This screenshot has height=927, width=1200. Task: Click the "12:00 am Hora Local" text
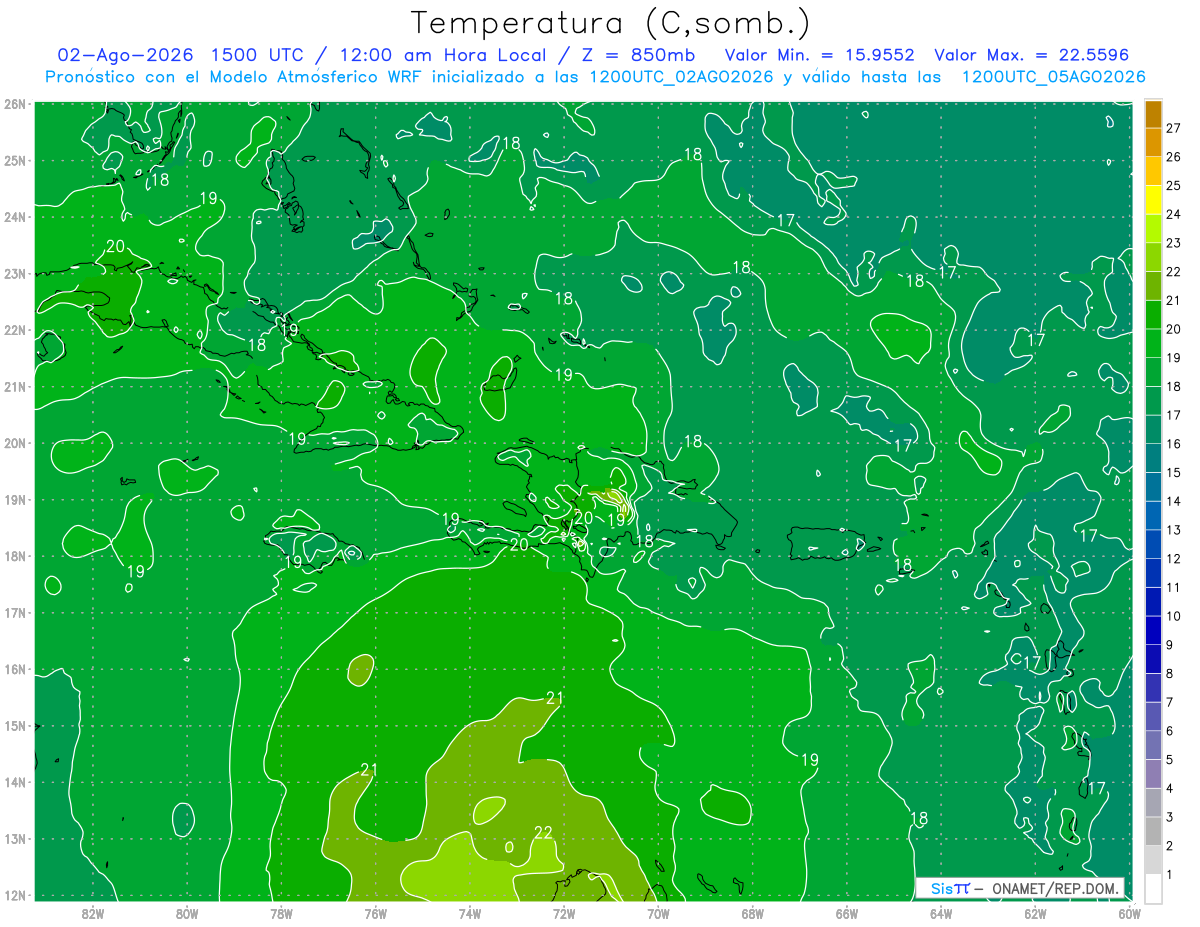(444, 56)
